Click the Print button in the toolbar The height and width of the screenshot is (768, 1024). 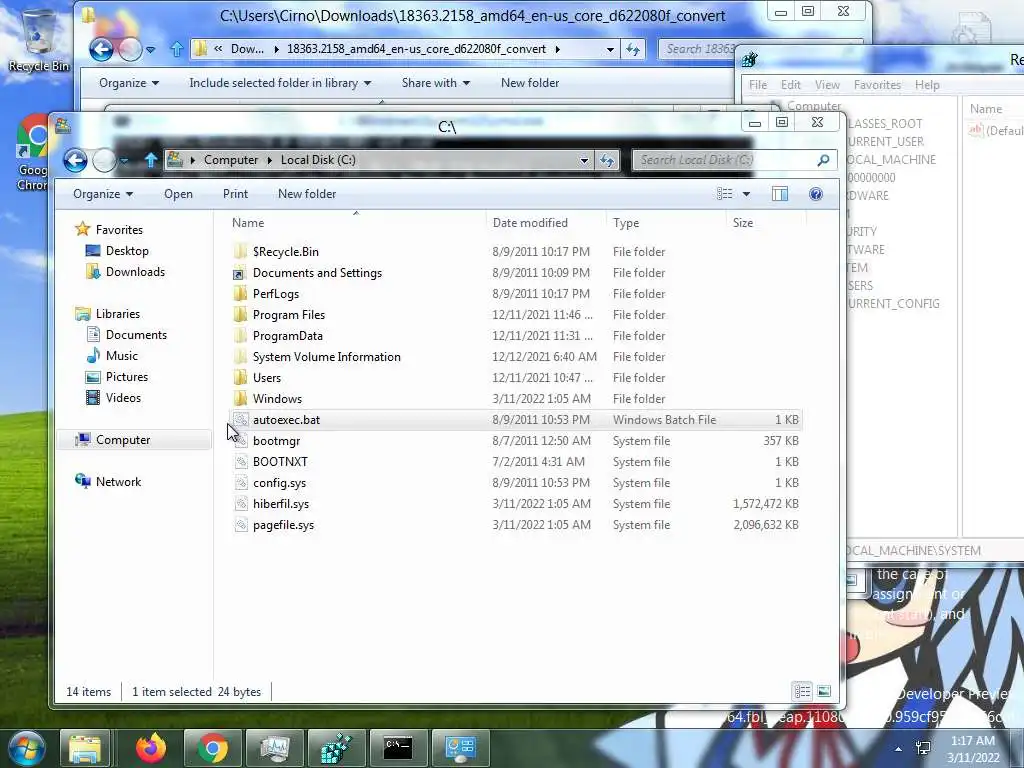[x=235, y=194]
